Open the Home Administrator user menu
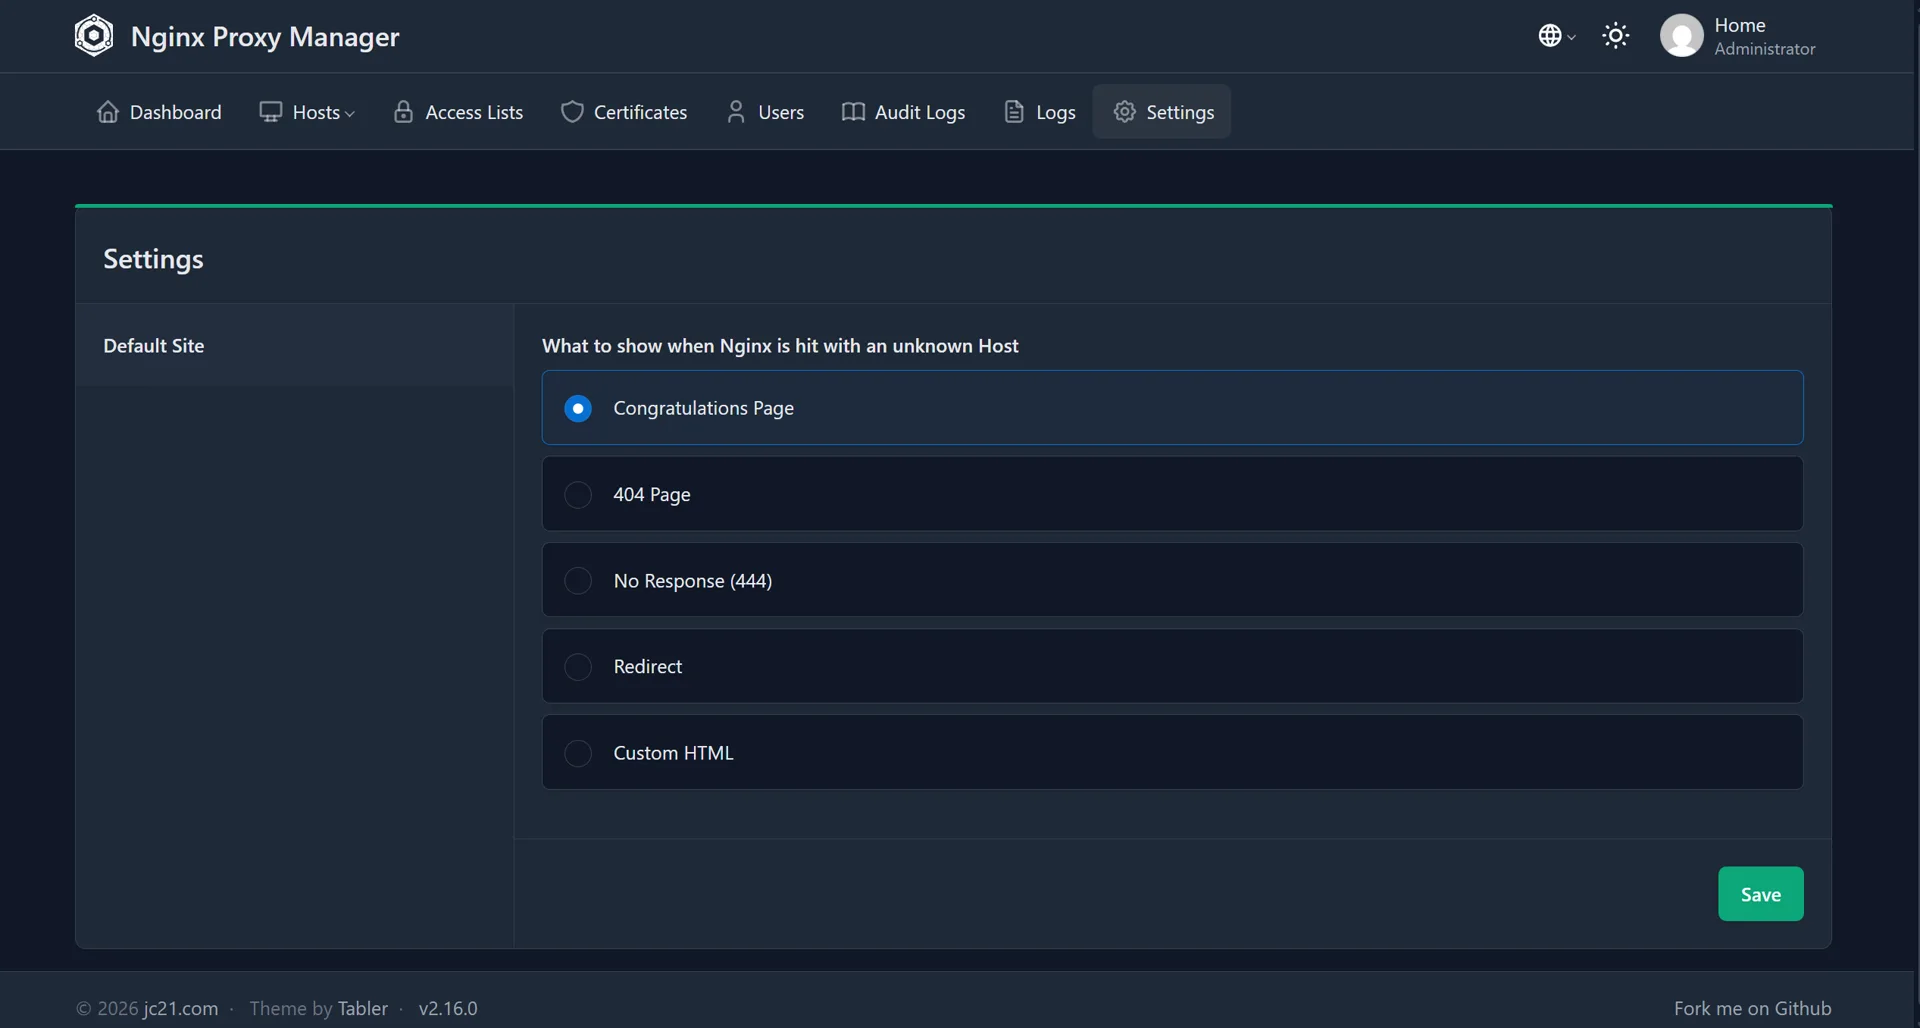Viewport: 1920px width, 1028px height. [1738, 36]
